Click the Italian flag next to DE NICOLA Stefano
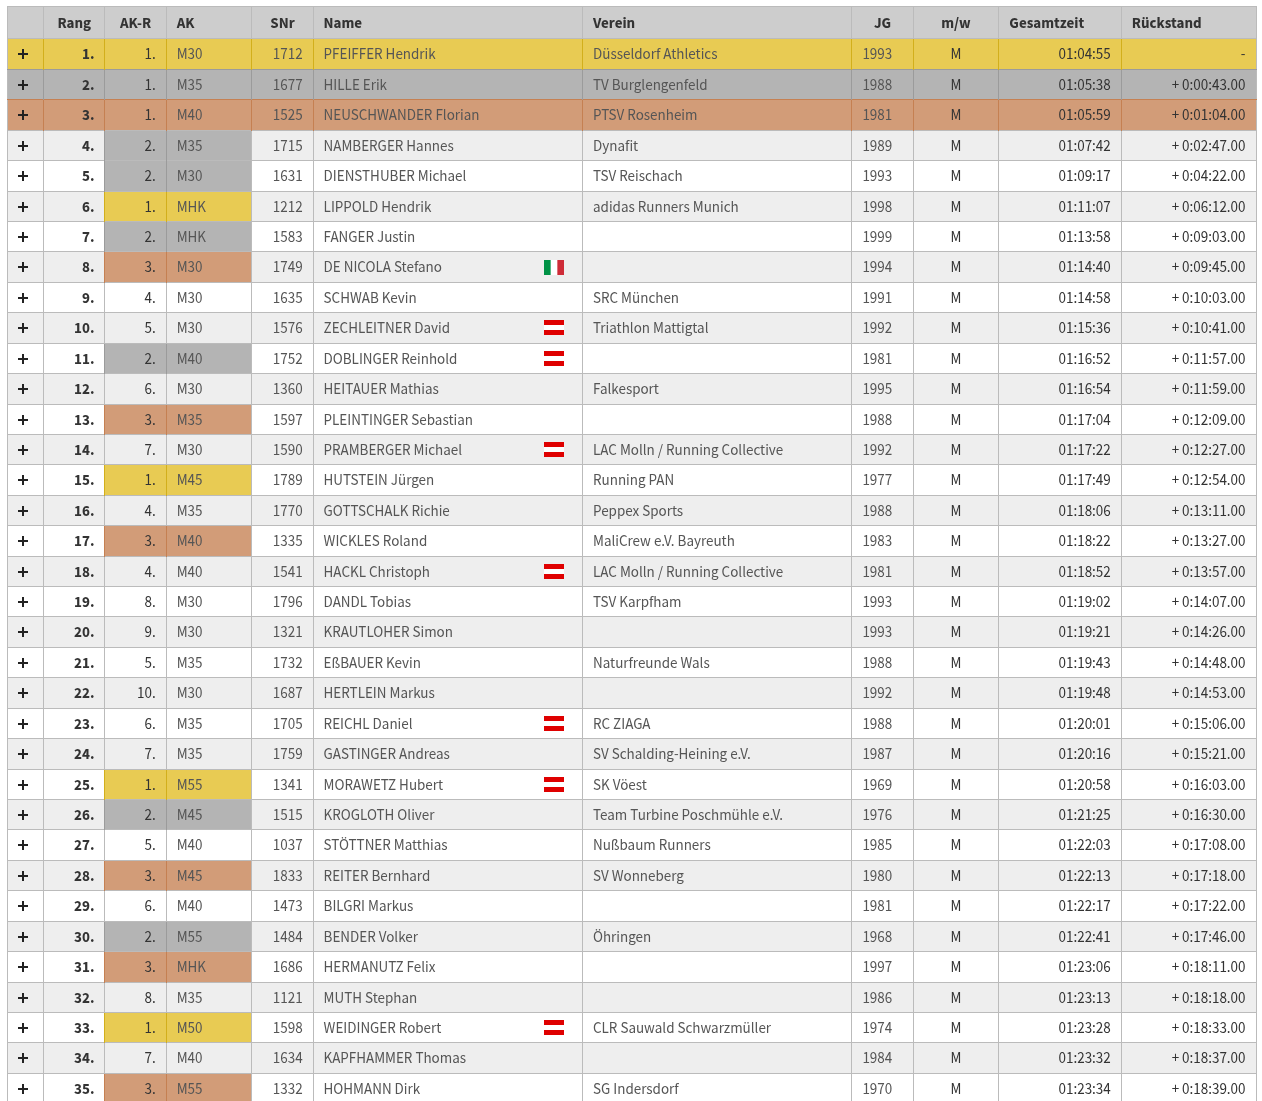Image resolution: width=1262 pixels, height=1101 pixels. coord(554,267)
